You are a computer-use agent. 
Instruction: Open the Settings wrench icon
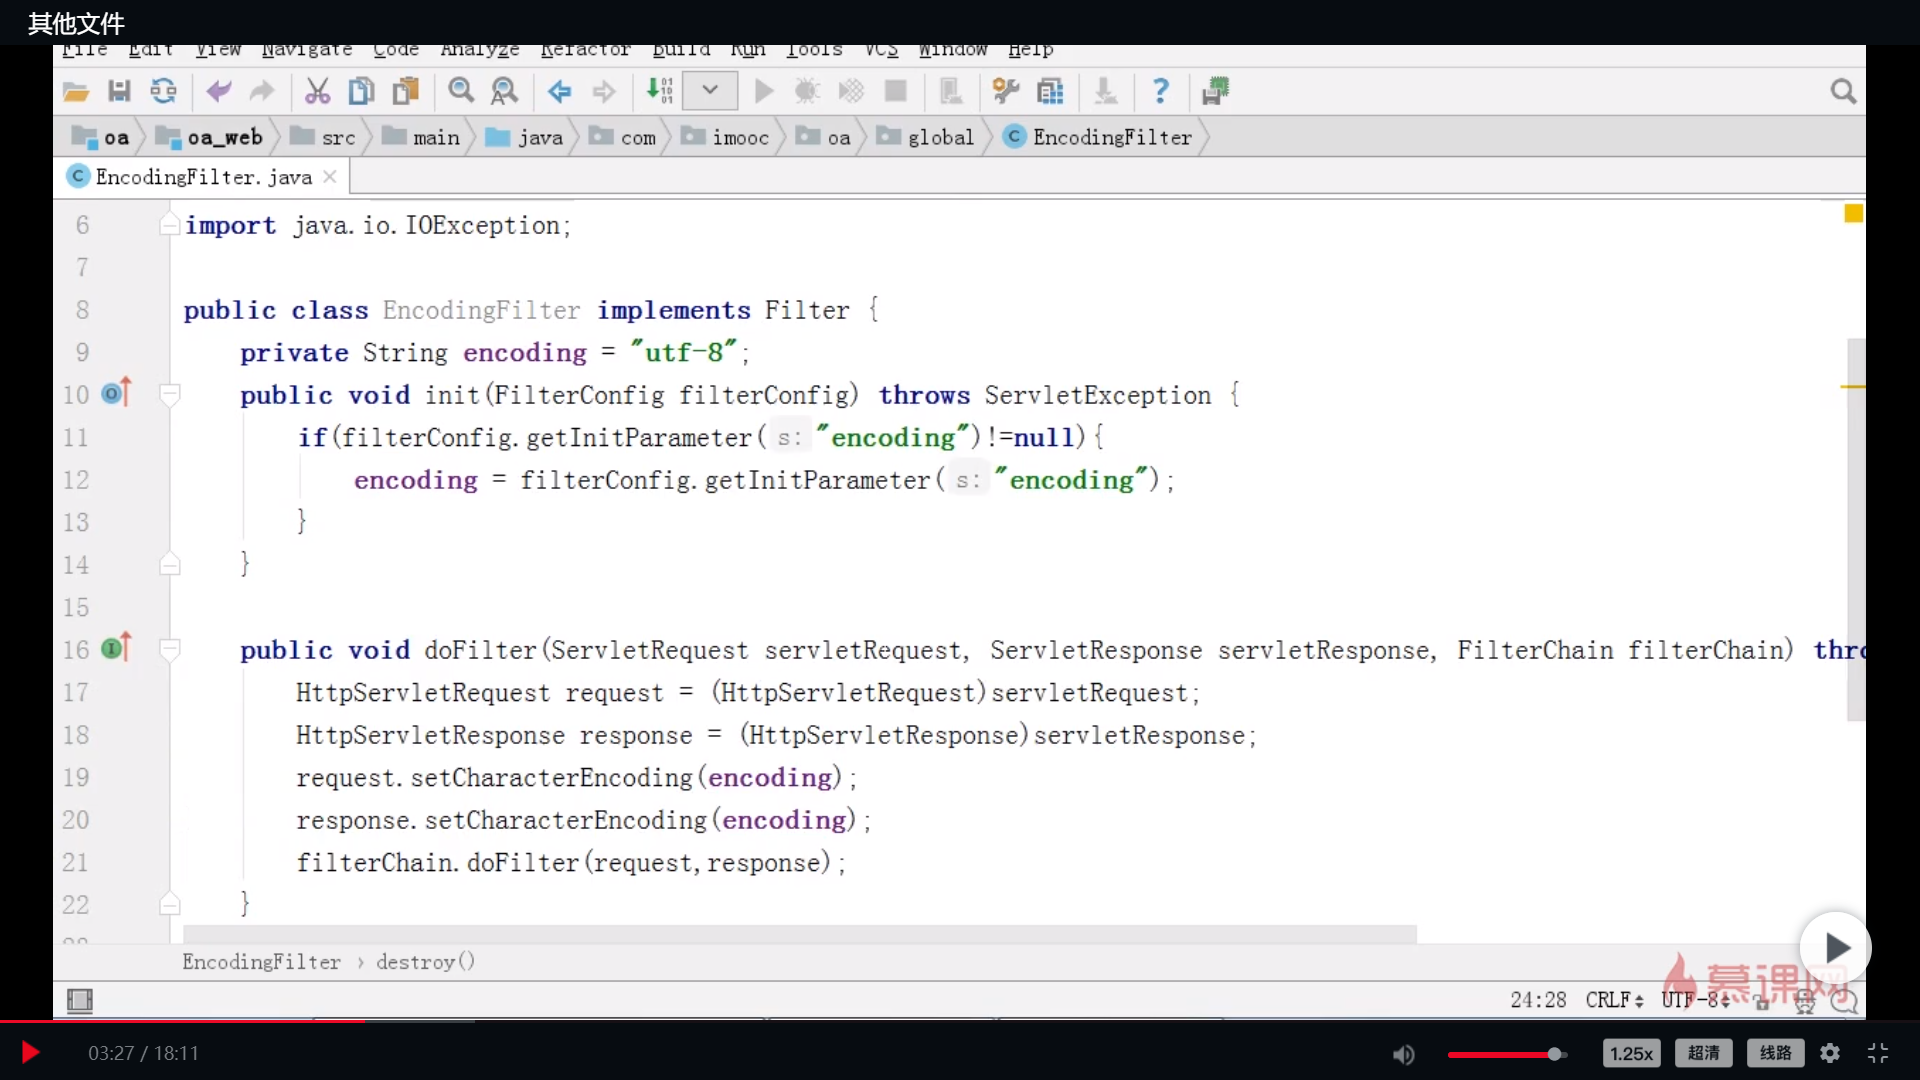(1006, 92)
